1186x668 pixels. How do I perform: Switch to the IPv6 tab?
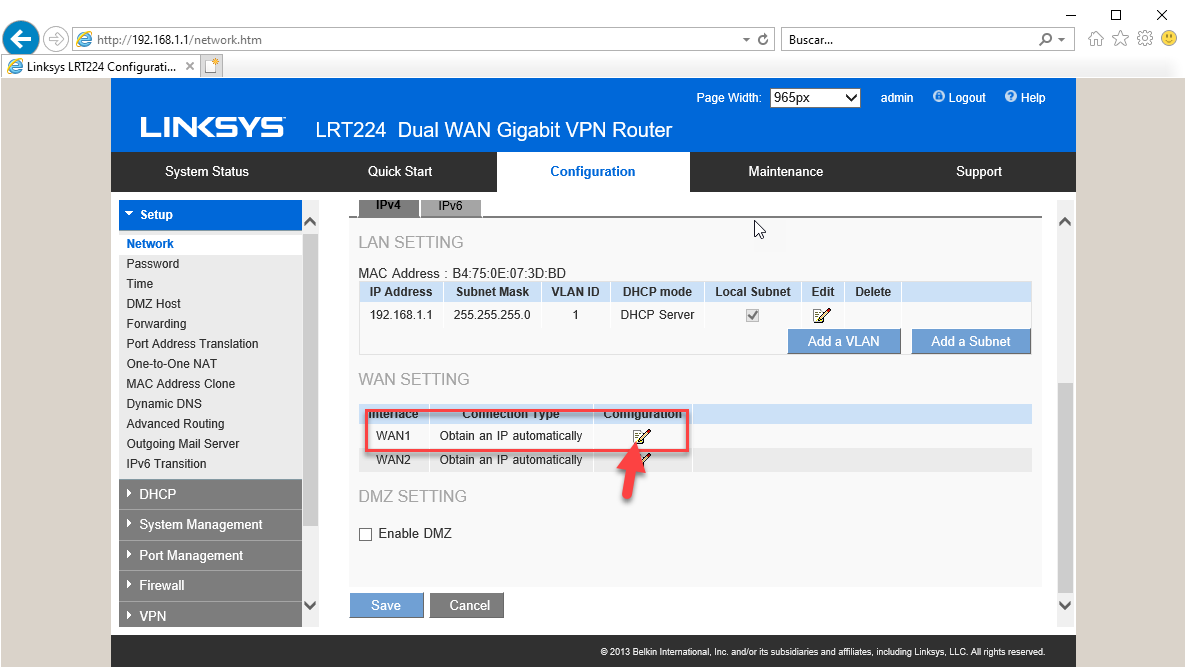tap(451, 206)
